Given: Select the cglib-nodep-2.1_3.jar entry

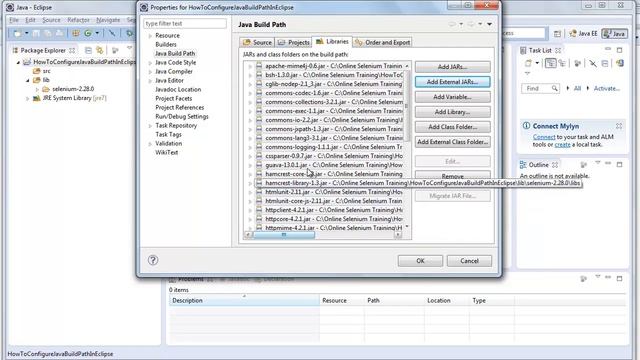Looking at the screenshot, I should [329, 84].
